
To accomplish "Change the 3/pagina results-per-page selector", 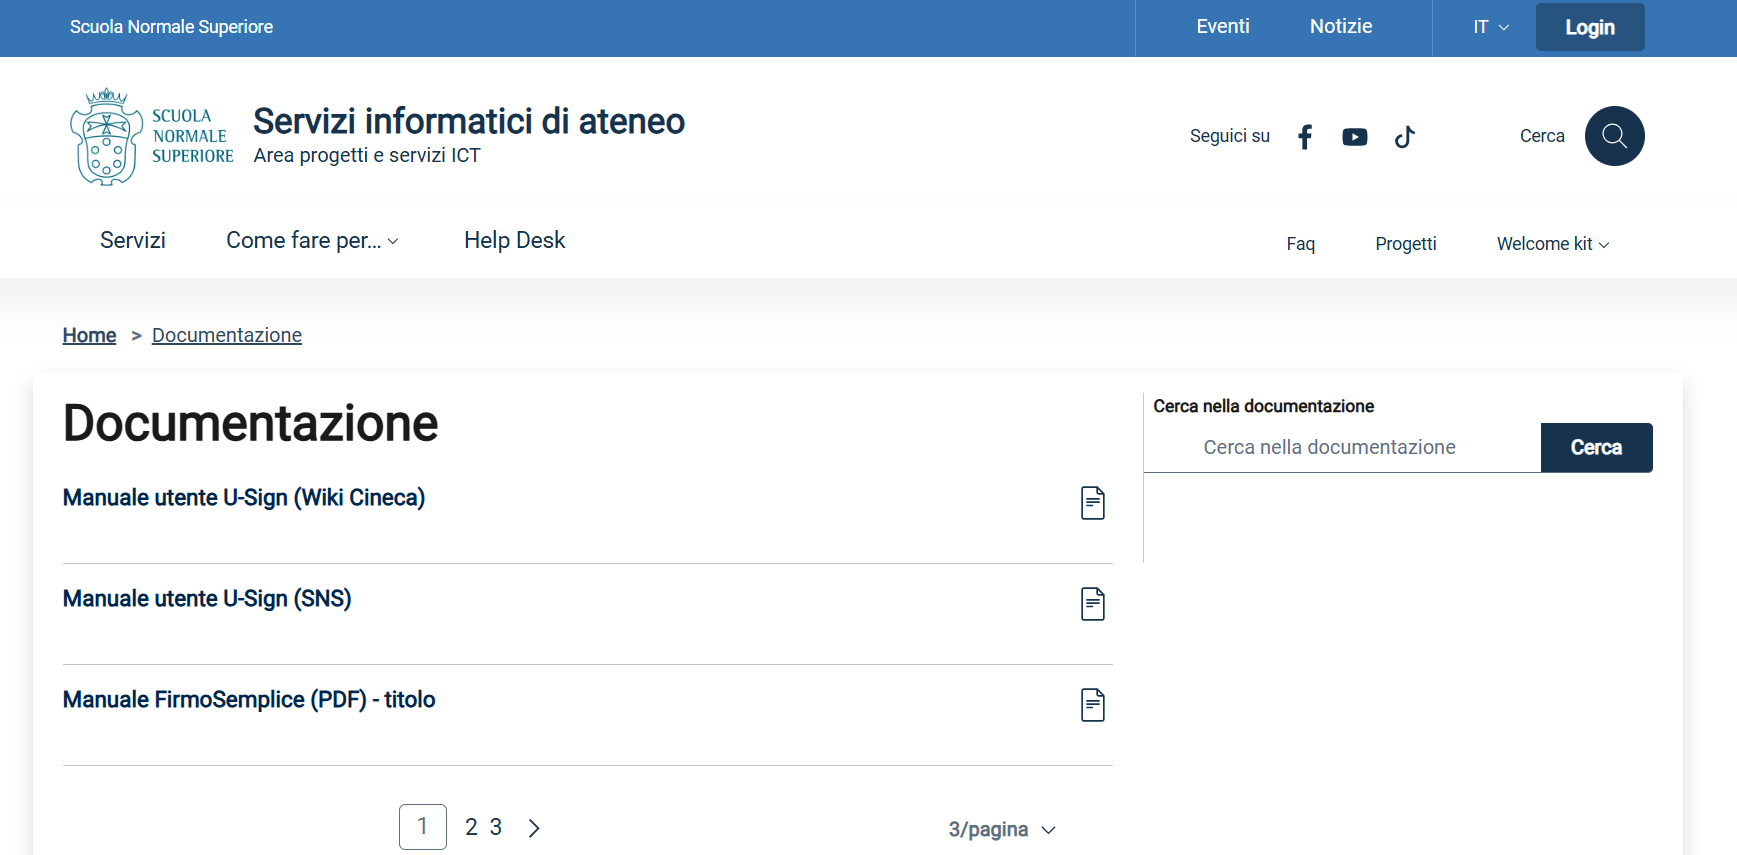I will coord(1001,830).
